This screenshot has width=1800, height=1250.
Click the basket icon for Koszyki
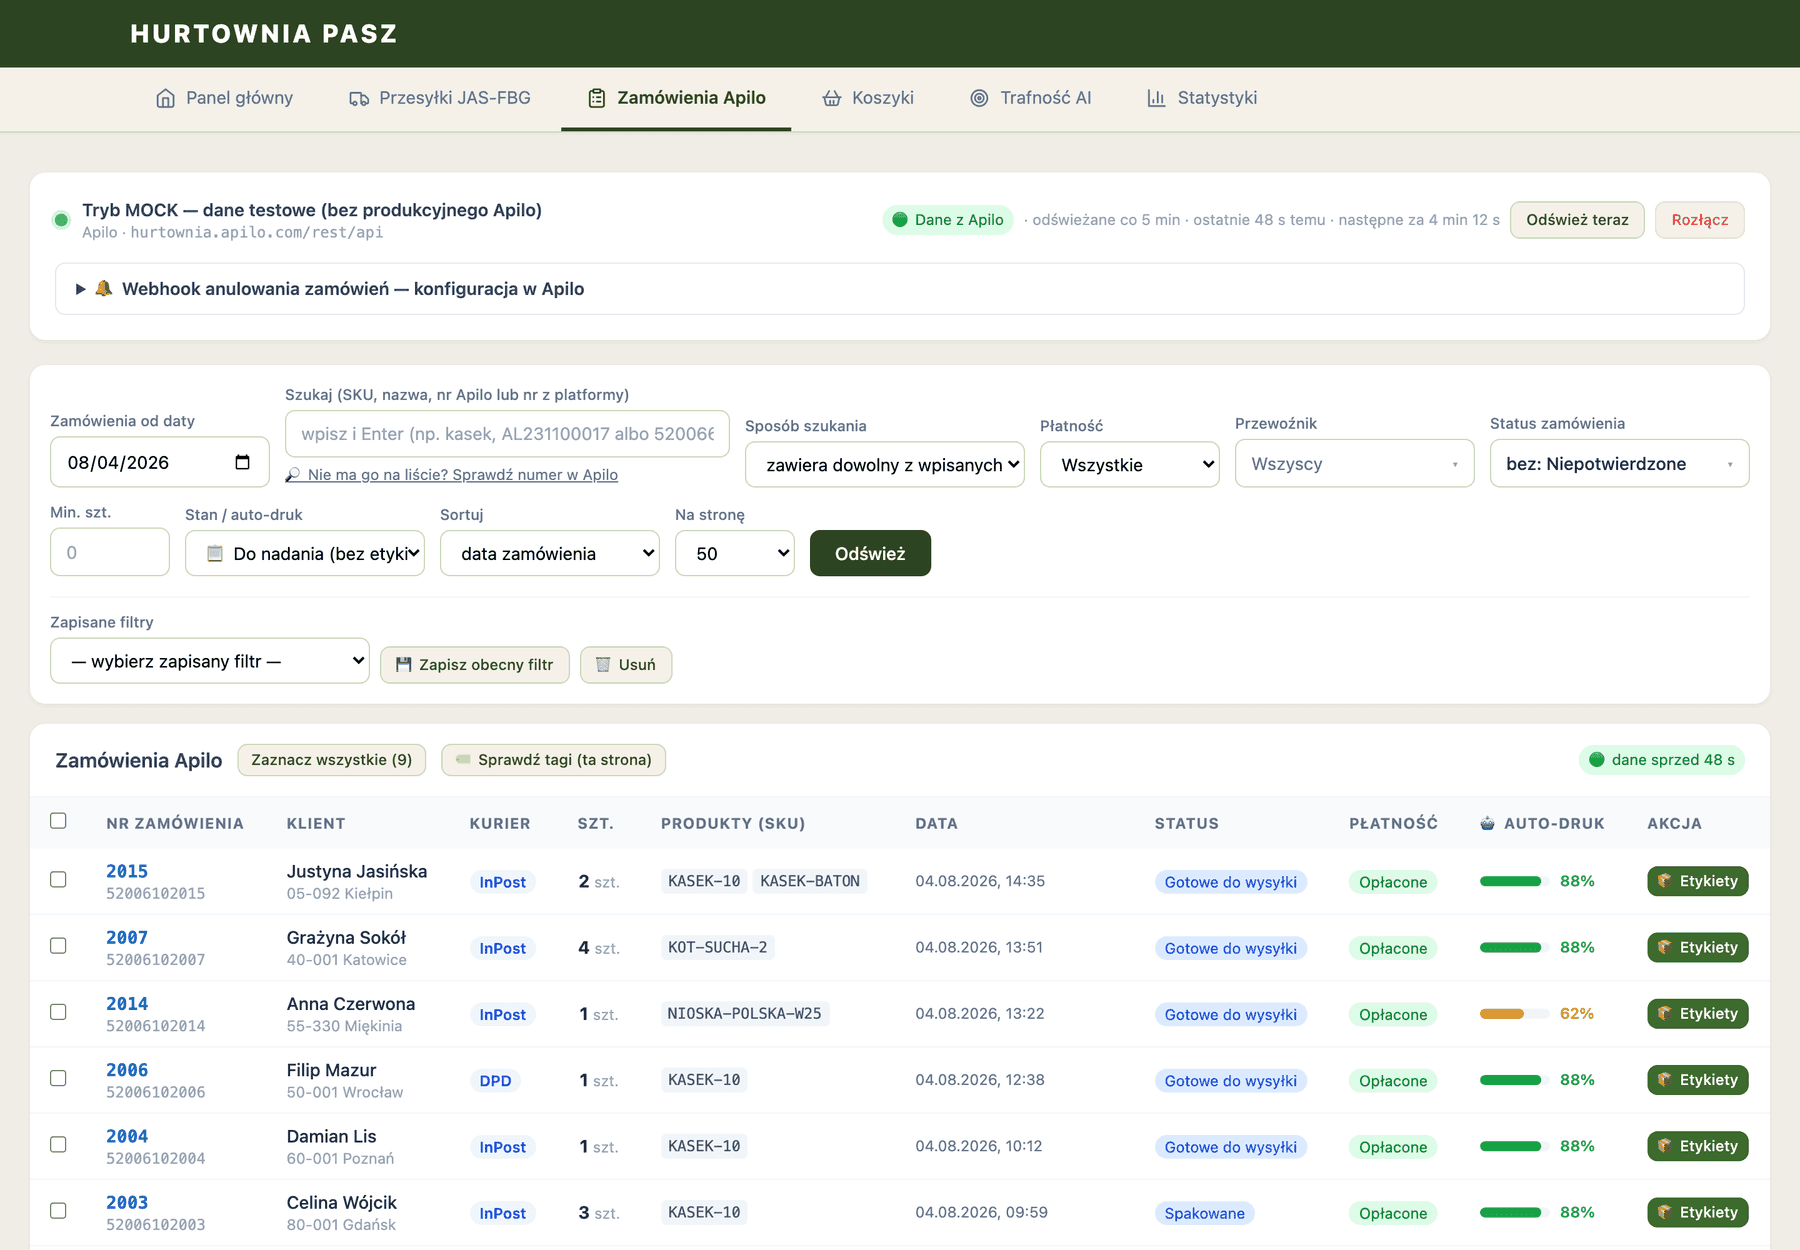pyautogui.click(x=832, y=98)
